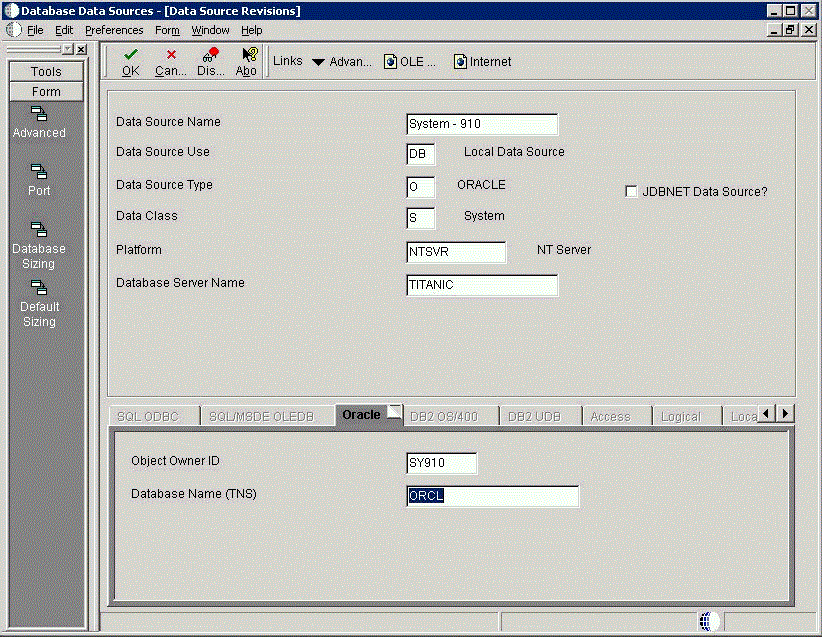Click the About toolbar icon

[246, 62]
